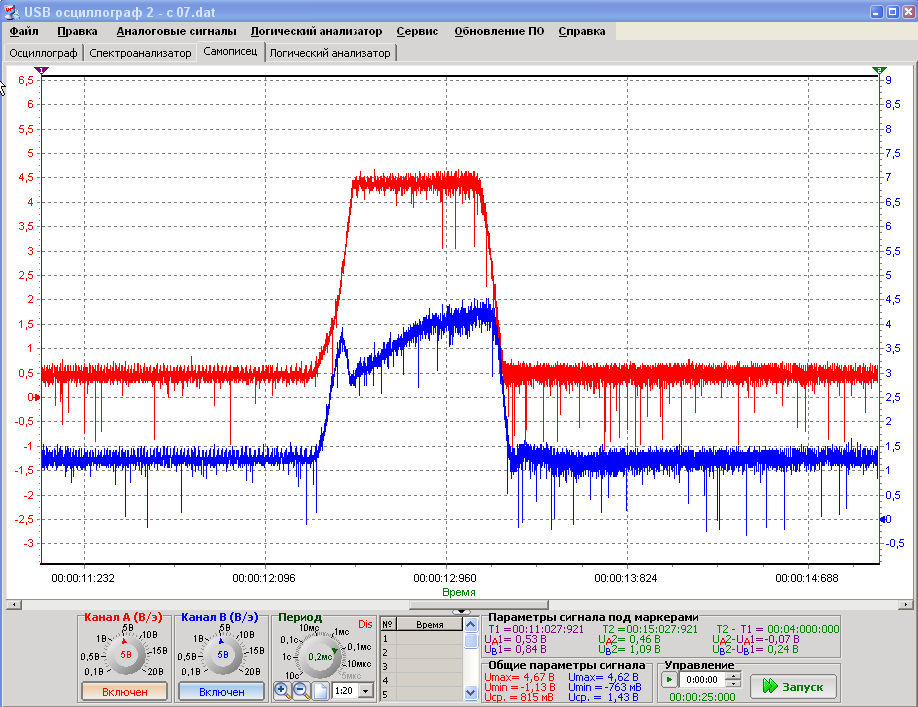
Task: Toggle Канал B with the blue Включен button
Action: [x=221, y=692]
